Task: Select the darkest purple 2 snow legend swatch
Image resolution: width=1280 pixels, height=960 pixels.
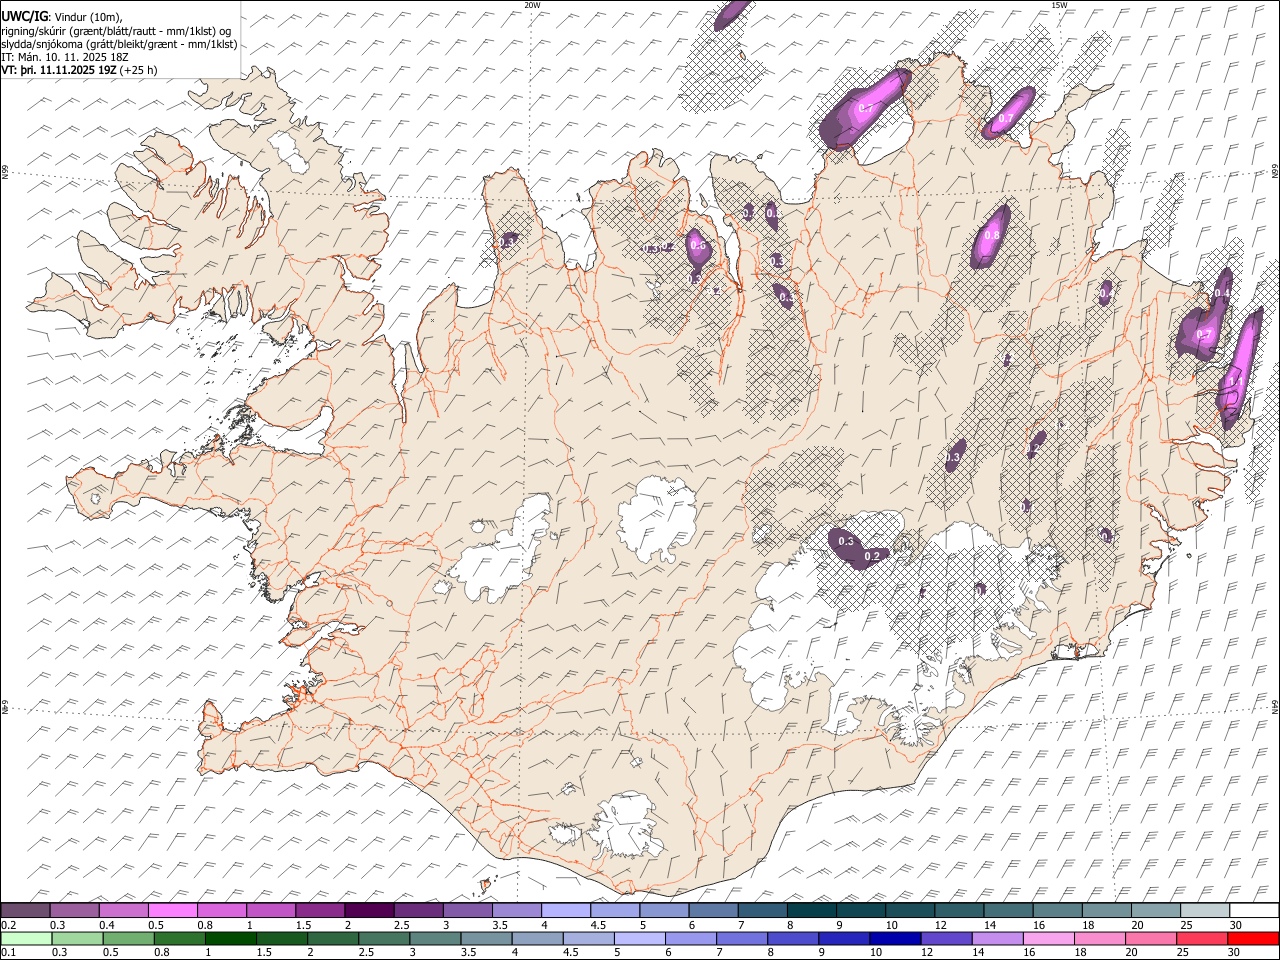Action: click(369, 910)
